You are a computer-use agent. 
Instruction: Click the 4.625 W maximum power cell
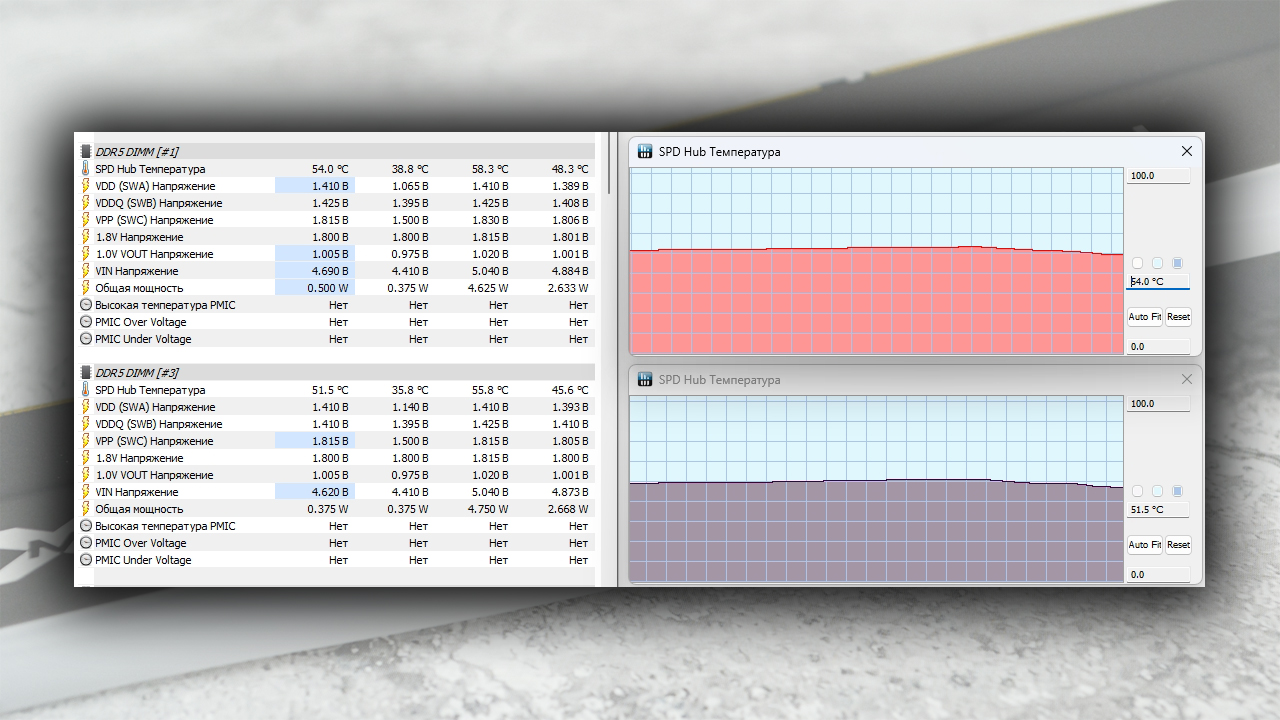click(489, 288)
